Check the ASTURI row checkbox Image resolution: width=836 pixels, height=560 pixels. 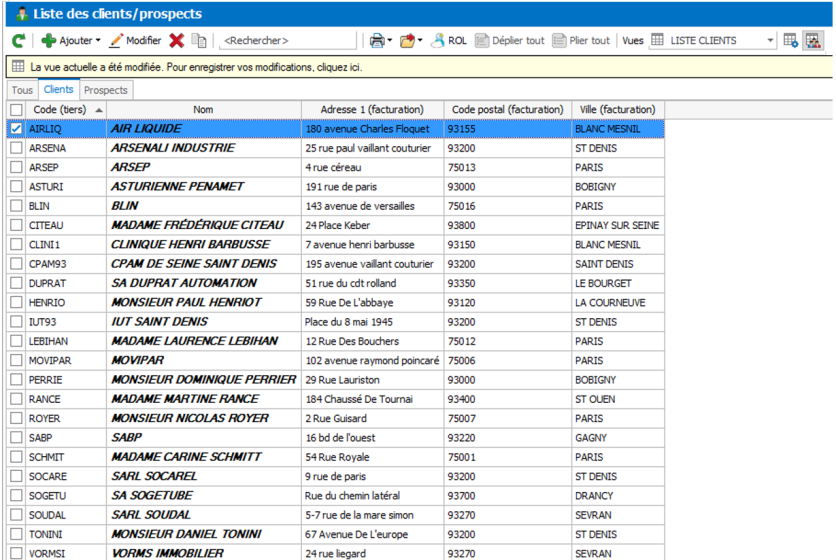click(x=17, y=186)
